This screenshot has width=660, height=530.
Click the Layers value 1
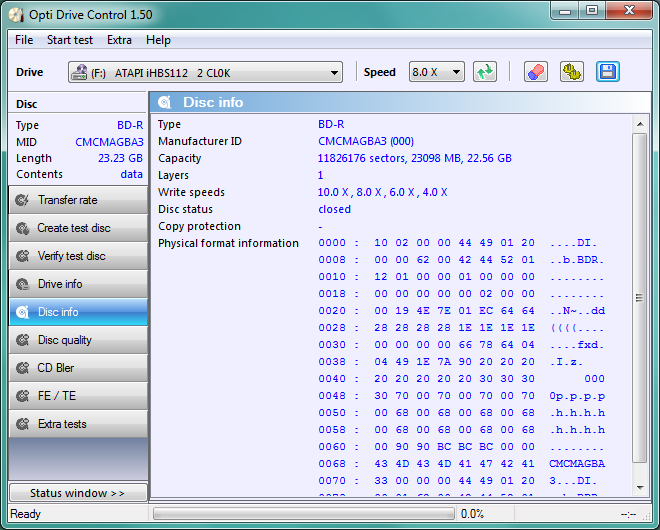(x=320, y=175)
